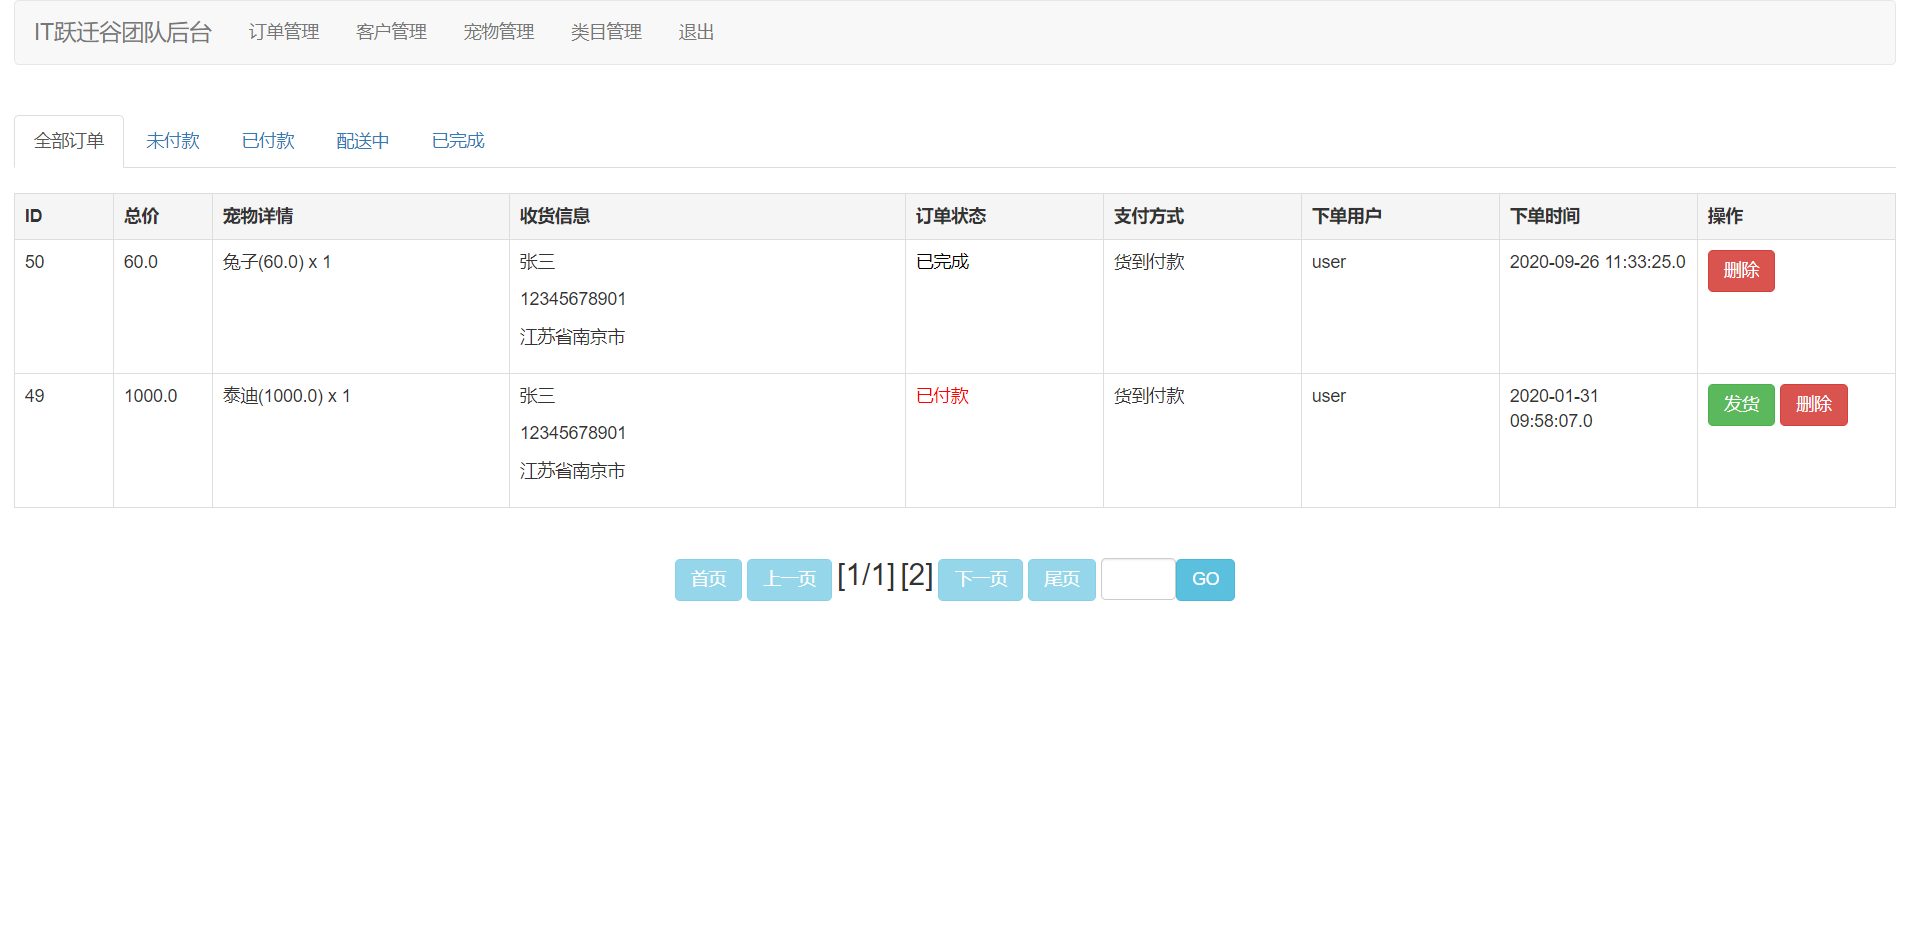This screenshot has width=1914, height=940.
Task: Click the red 已付款 status of order 49
Action: pos(943,396)
